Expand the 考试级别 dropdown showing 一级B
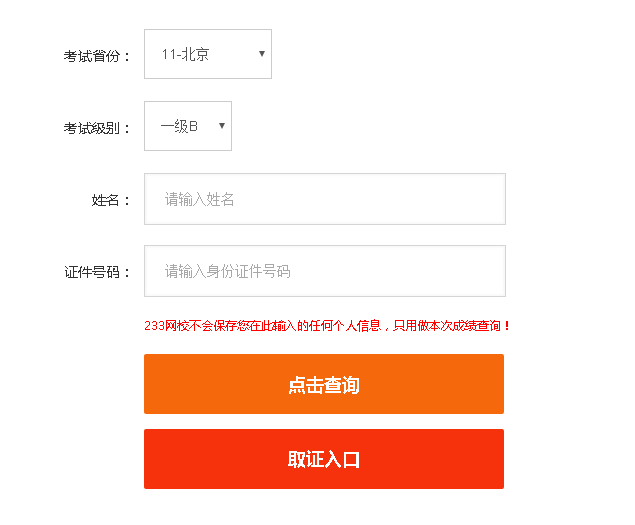The width and height of the screenshot is (635, 525). coord(187,126)
